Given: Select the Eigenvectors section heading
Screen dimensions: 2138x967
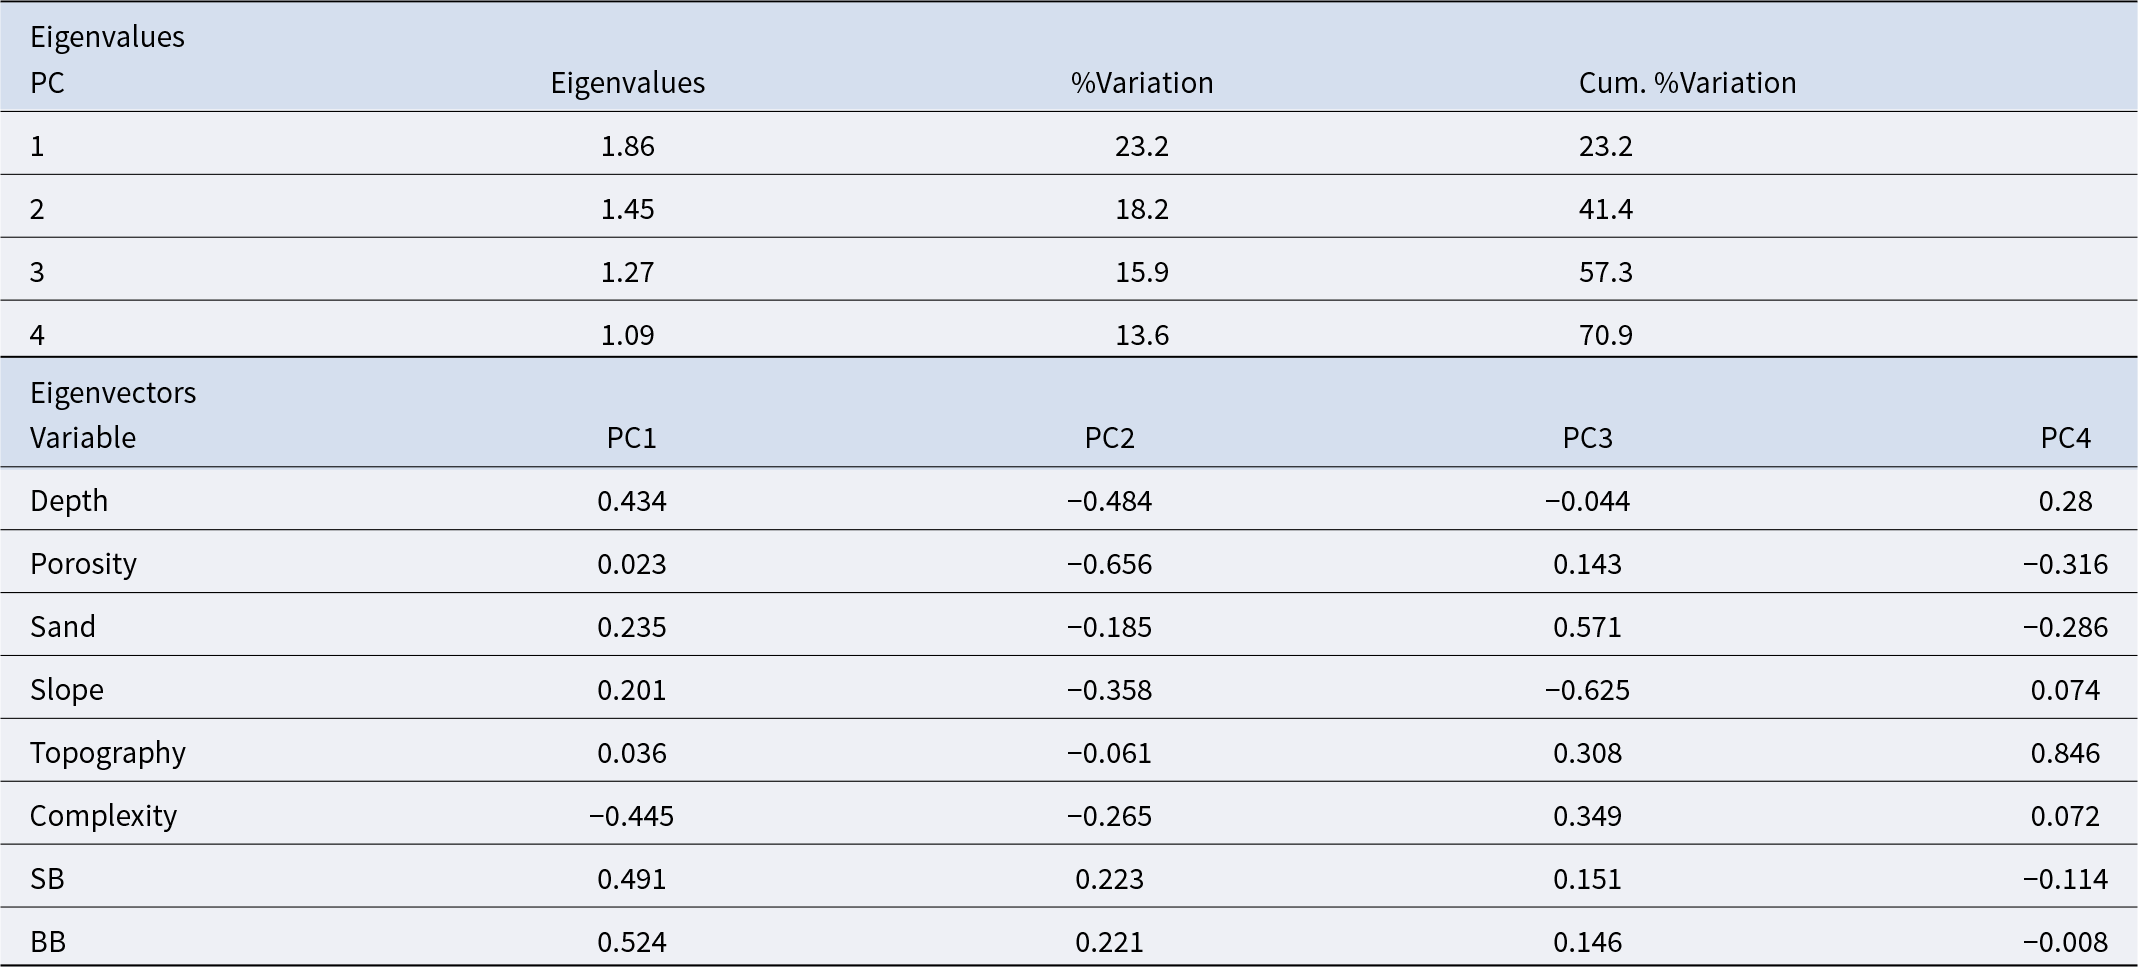Looking at the screenshot, I should [x=113, y=393].
